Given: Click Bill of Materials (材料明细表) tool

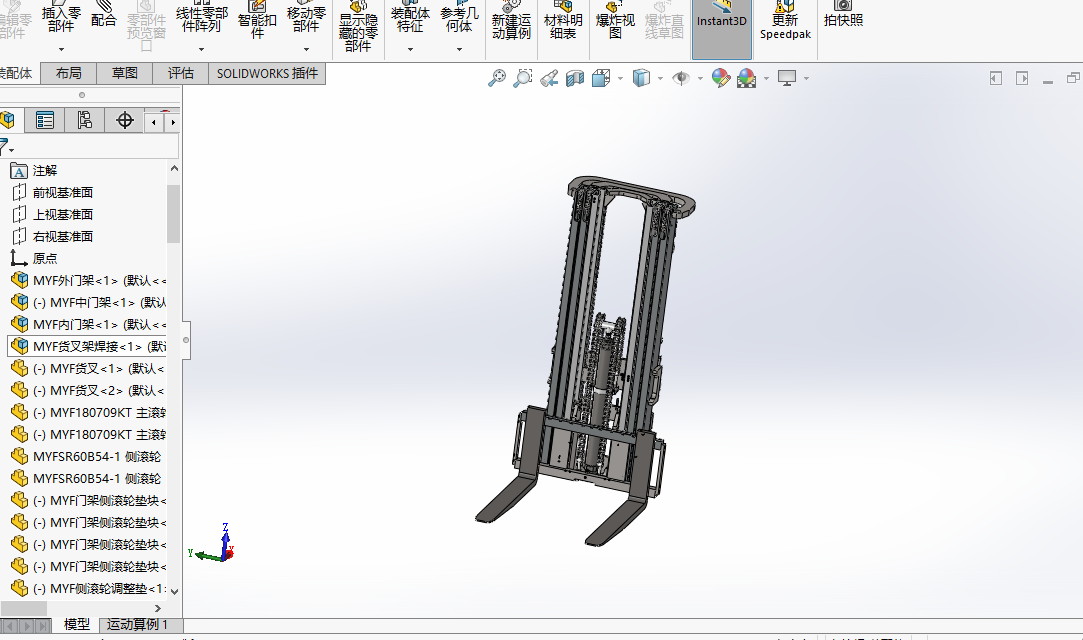Looking at the screenshot, I should pos(563,21).
